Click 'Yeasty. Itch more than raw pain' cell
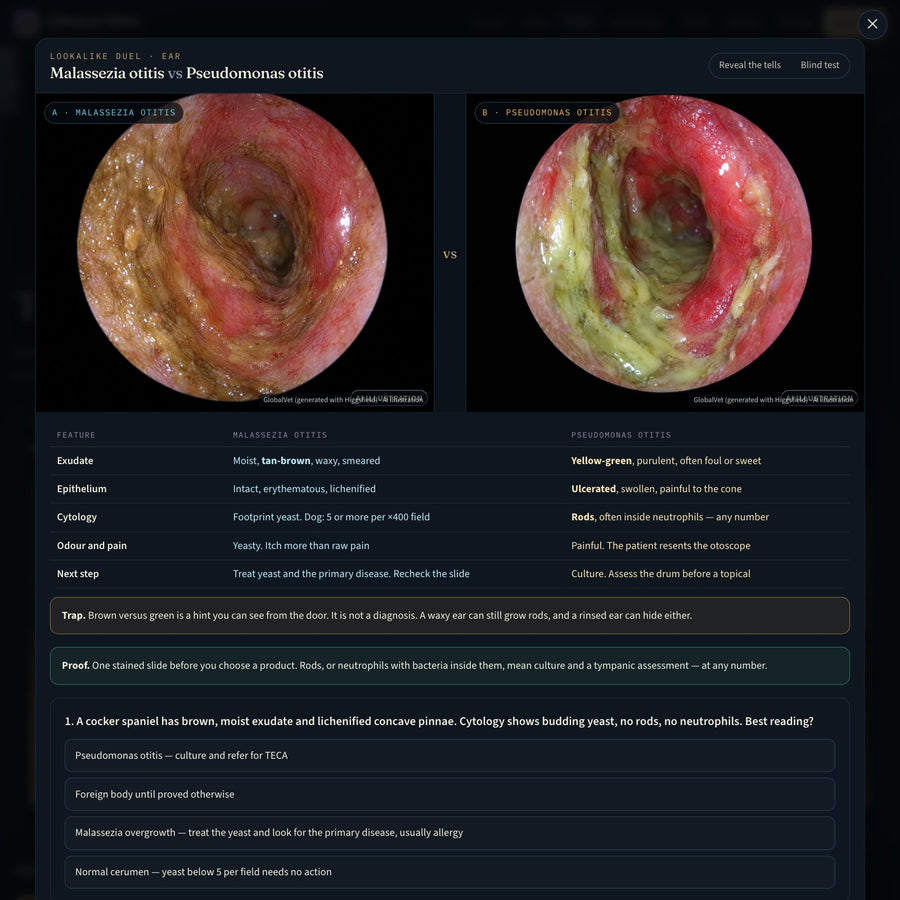This screenshot has width=900, height=900. [301, 546]
